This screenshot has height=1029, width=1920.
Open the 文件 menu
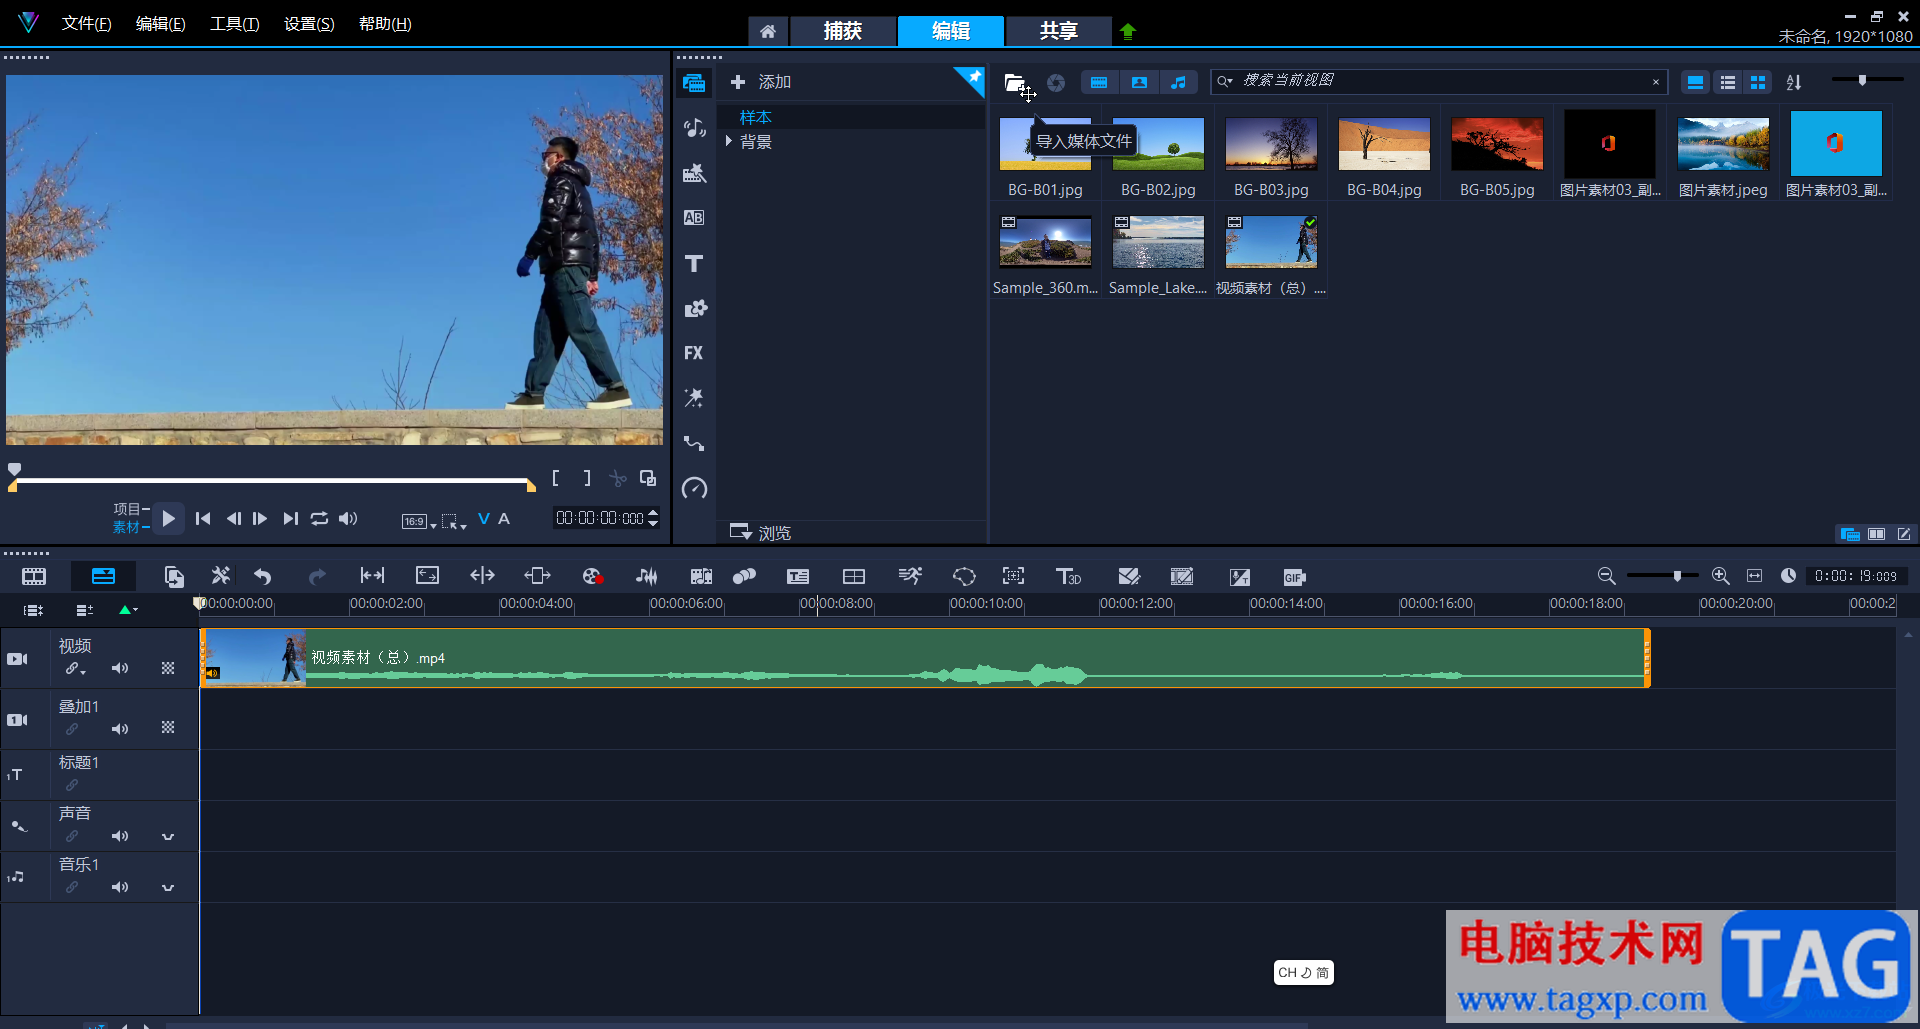(x=86, y=24)
